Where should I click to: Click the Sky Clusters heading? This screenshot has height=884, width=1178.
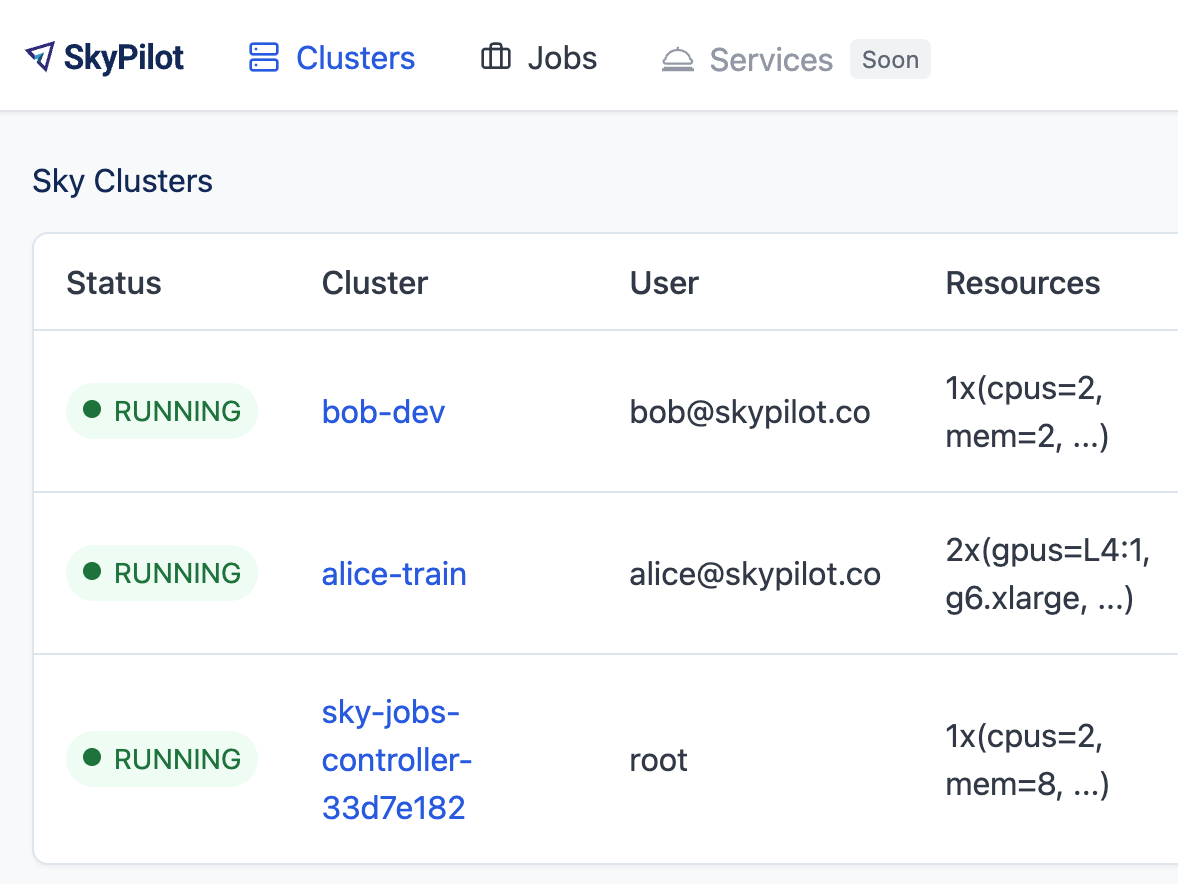point(122,181)
